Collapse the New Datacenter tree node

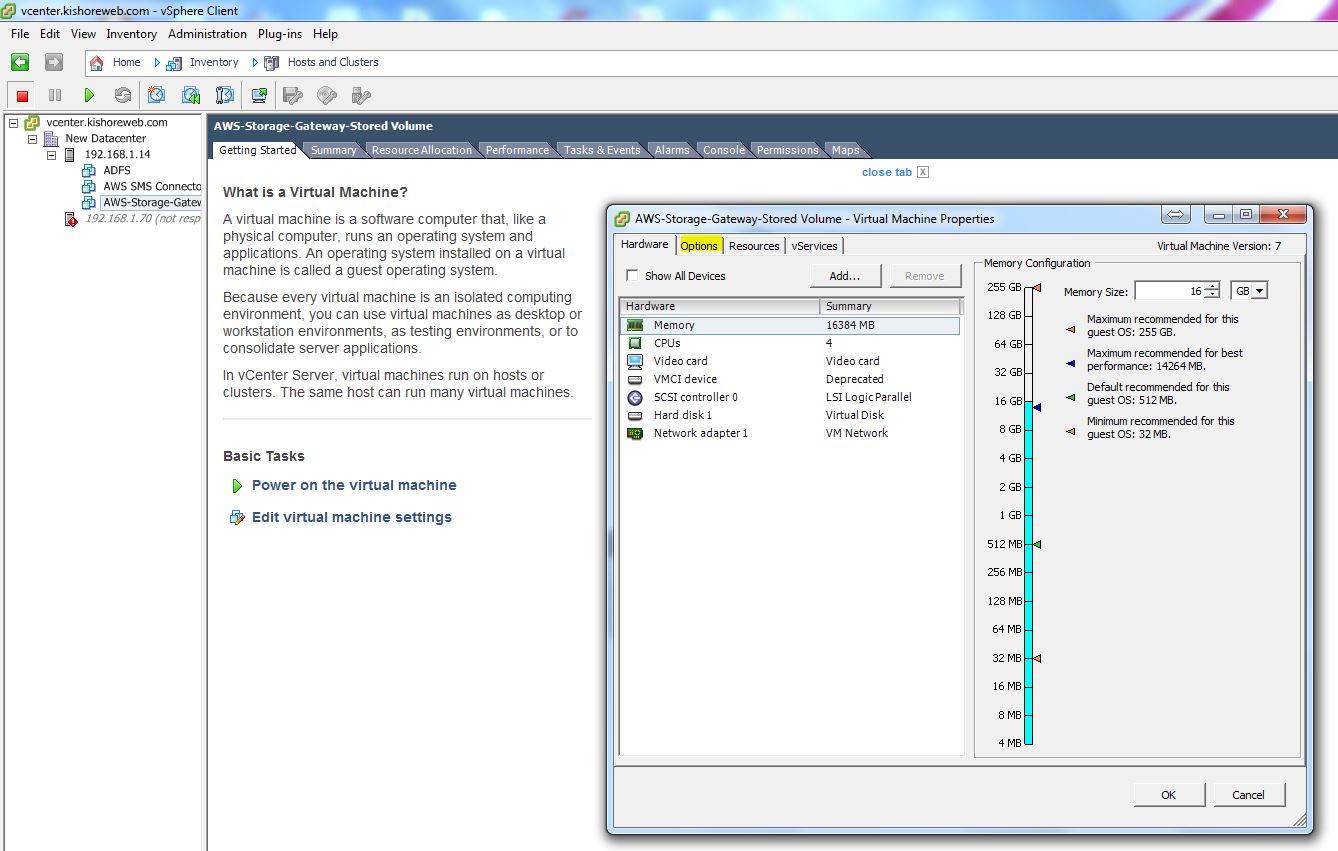(x=32, y=139)
